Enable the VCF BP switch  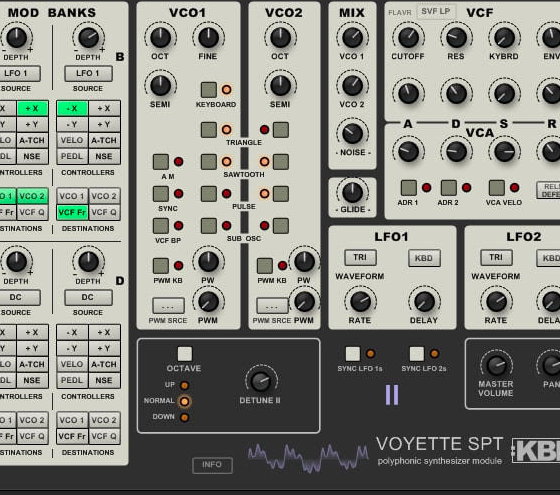tap(161, 226)
